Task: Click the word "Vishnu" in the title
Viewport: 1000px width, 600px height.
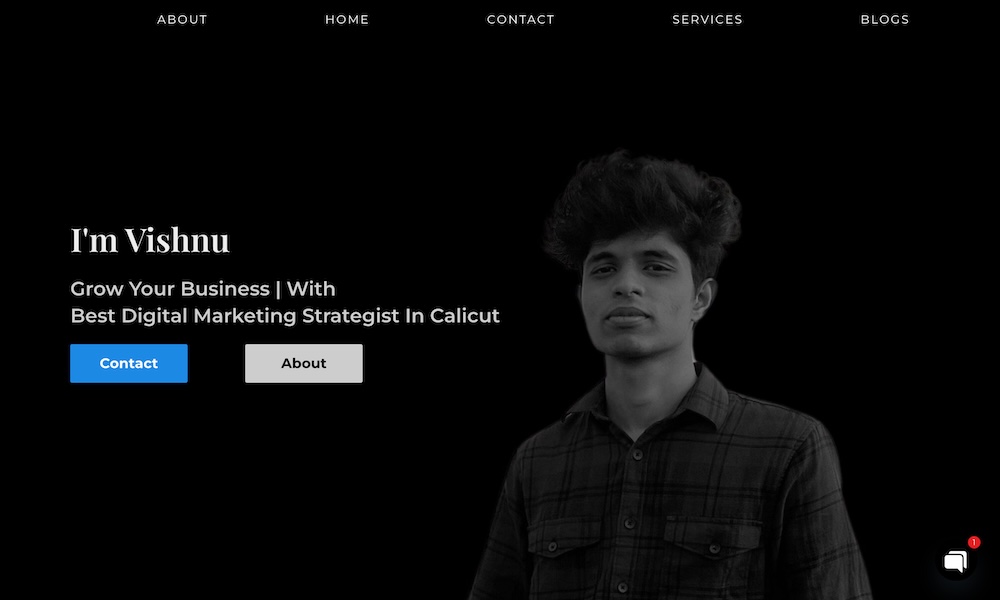Action: [177, 240]
